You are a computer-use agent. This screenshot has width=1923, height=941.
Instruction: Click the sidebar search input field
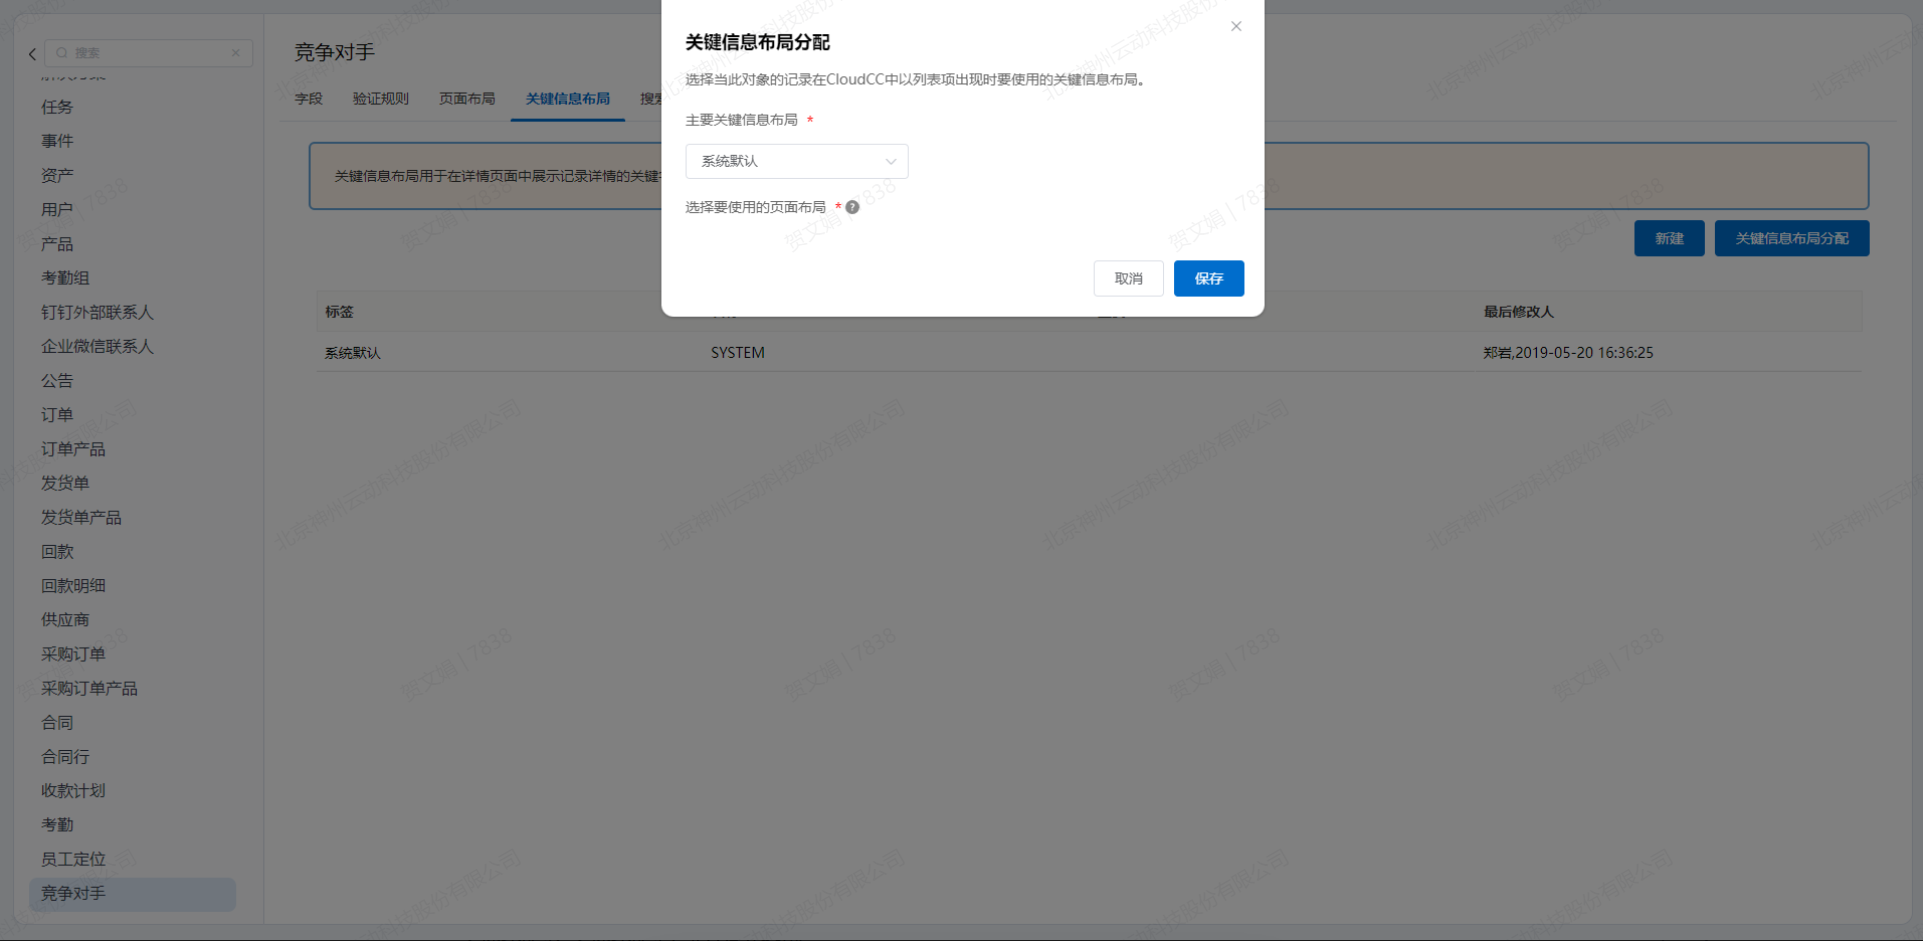point(150,53)
